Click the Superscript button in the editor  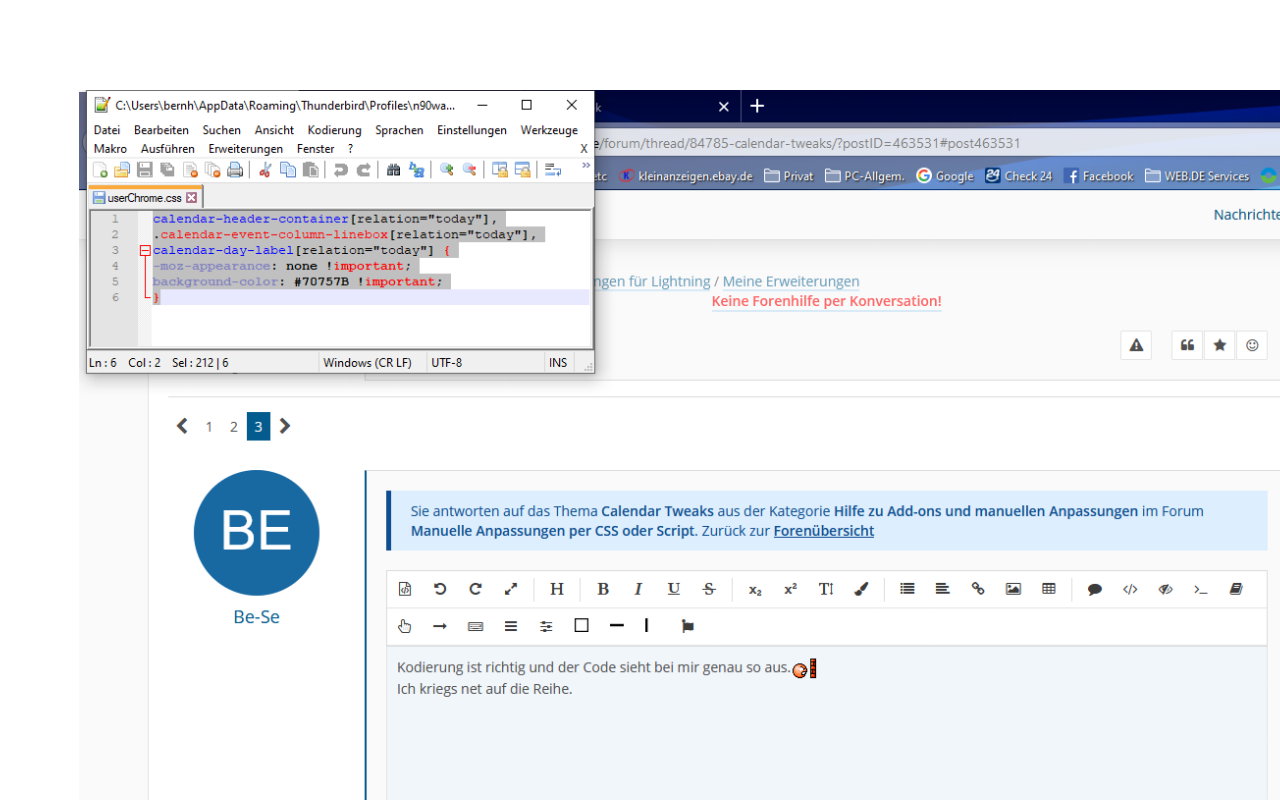pyautogui.click(x=790, y=589)
